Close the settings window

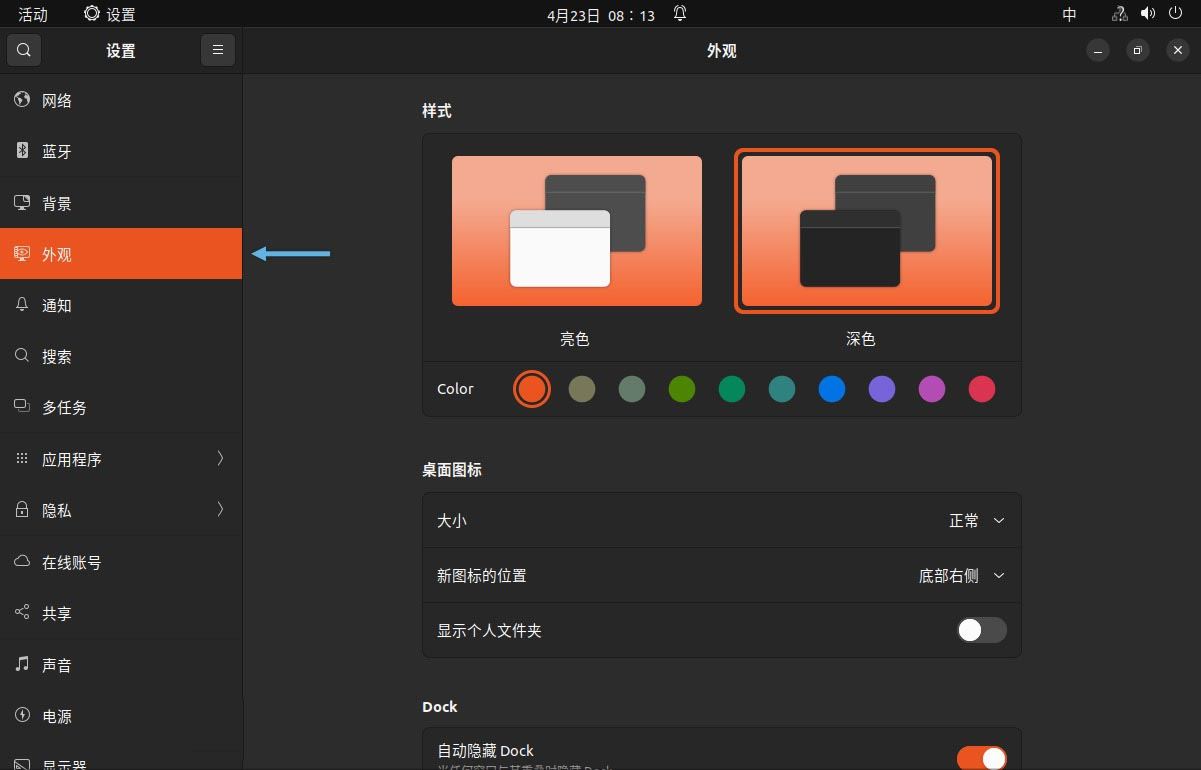point(1178,50)
